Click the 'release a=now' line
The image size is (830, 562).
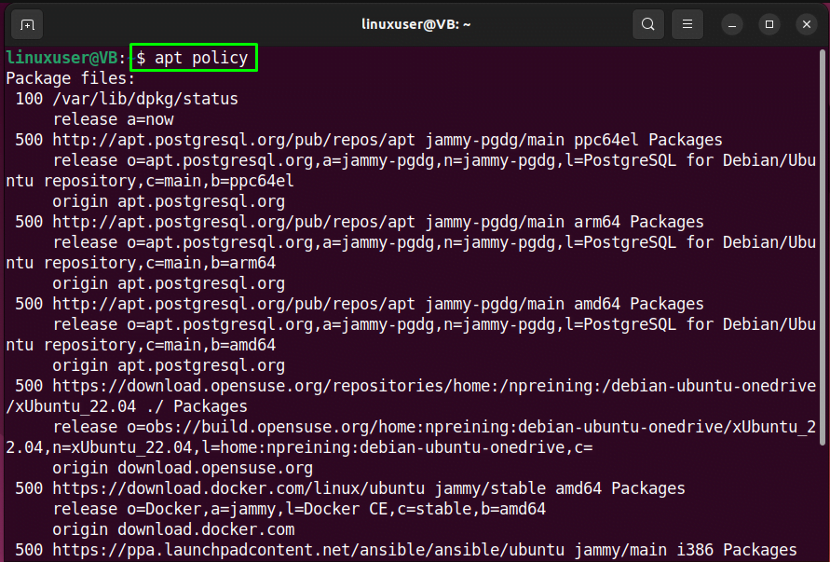(113, 120)
